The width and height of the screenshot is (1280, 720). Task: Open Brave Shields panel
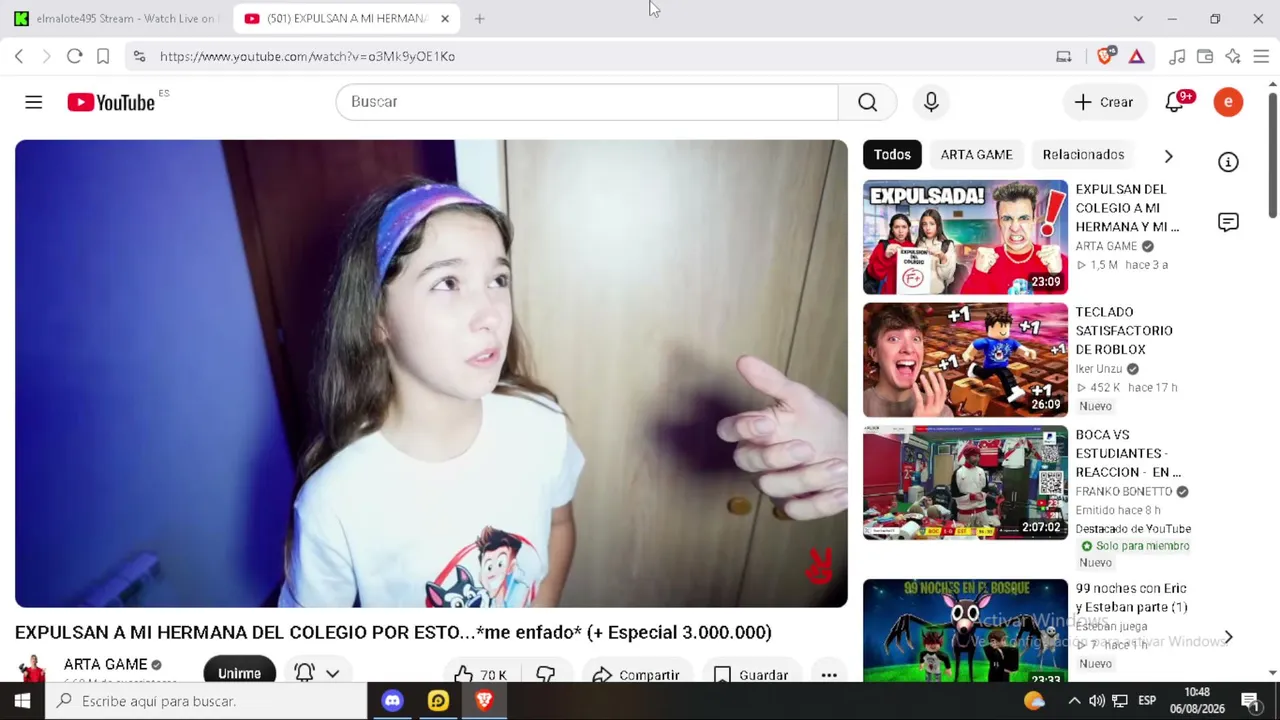pos(1105,57)
